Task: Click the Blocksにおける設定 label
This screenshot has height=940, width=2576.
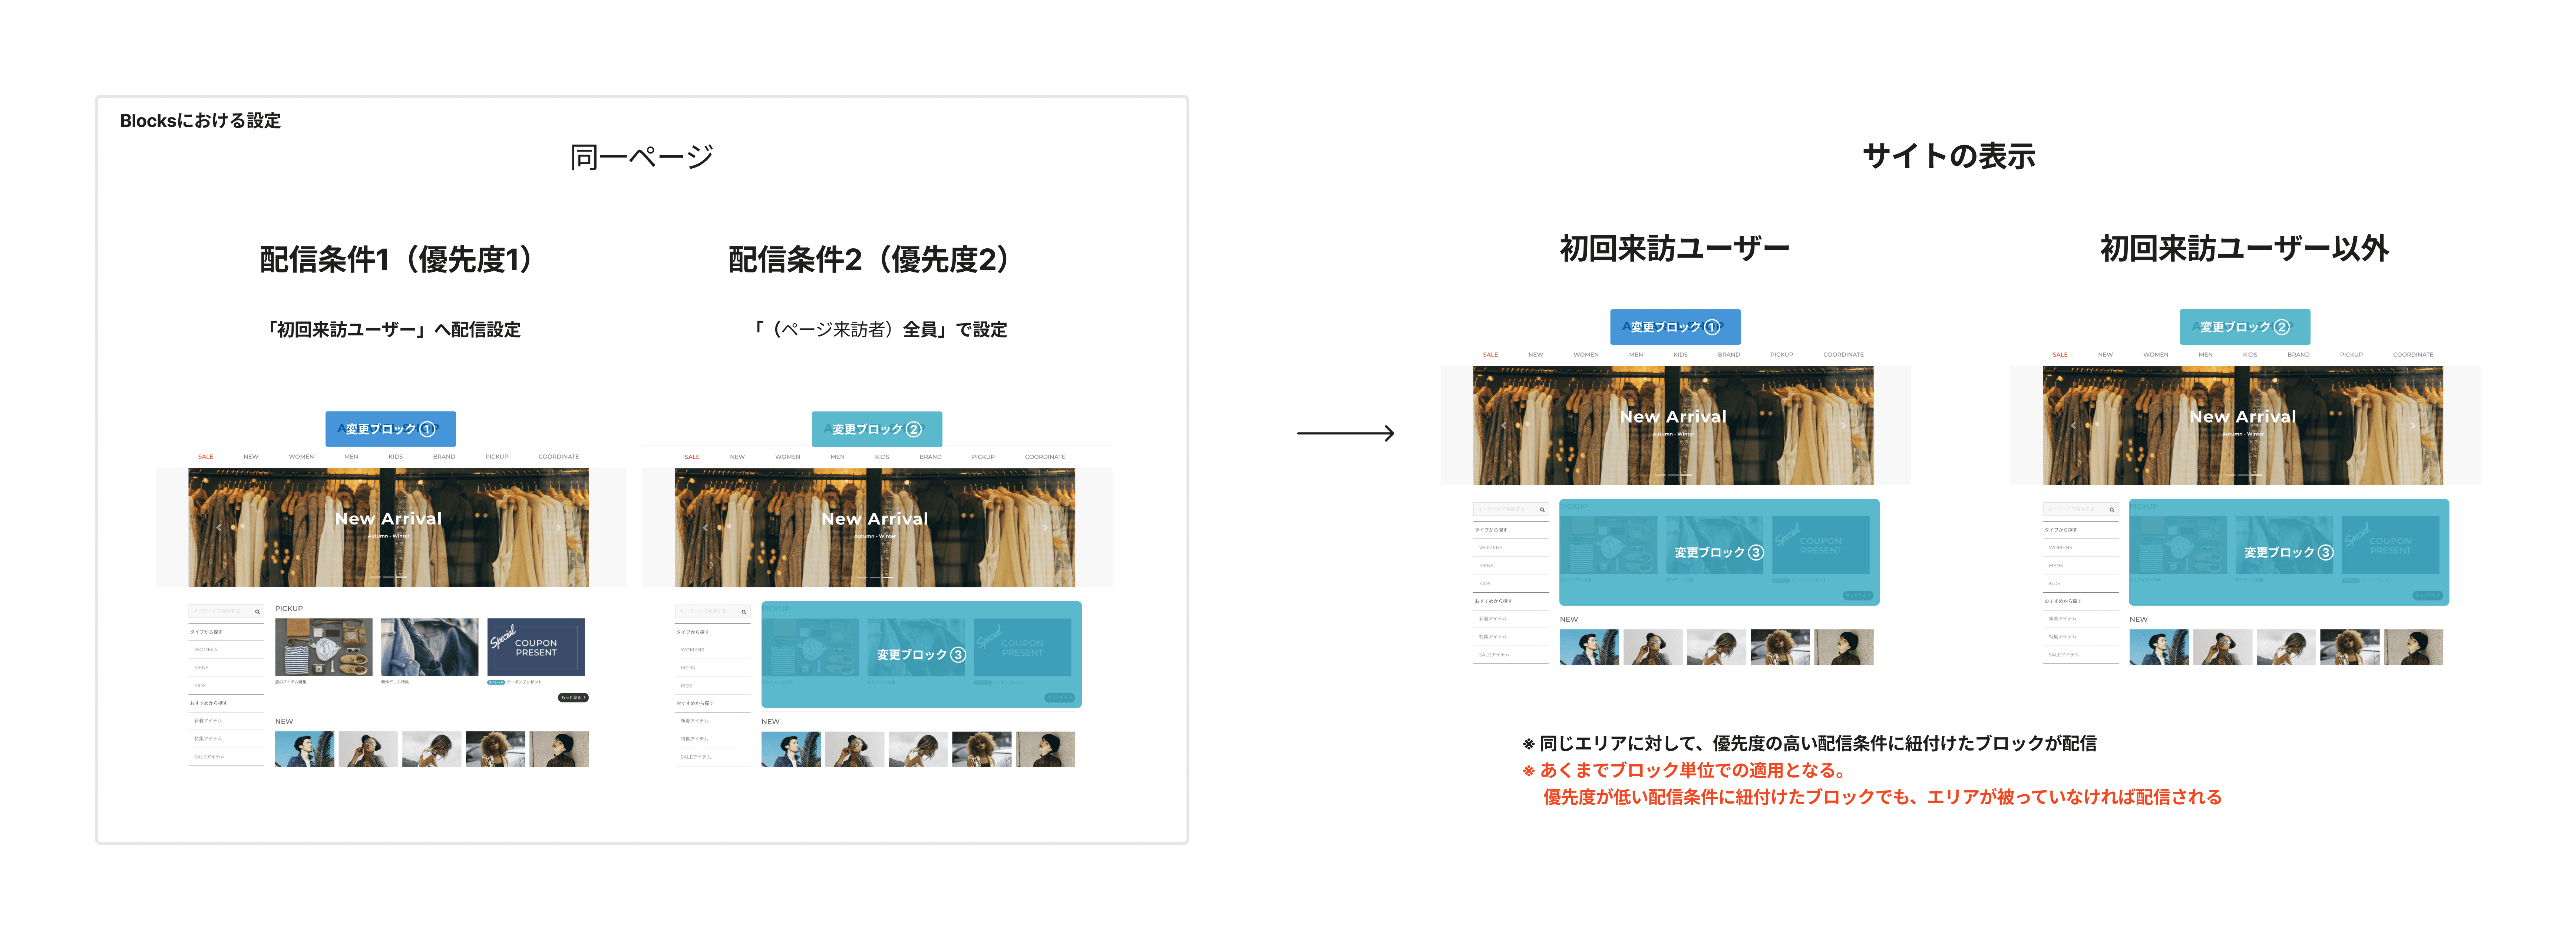Action: (200, 121)
